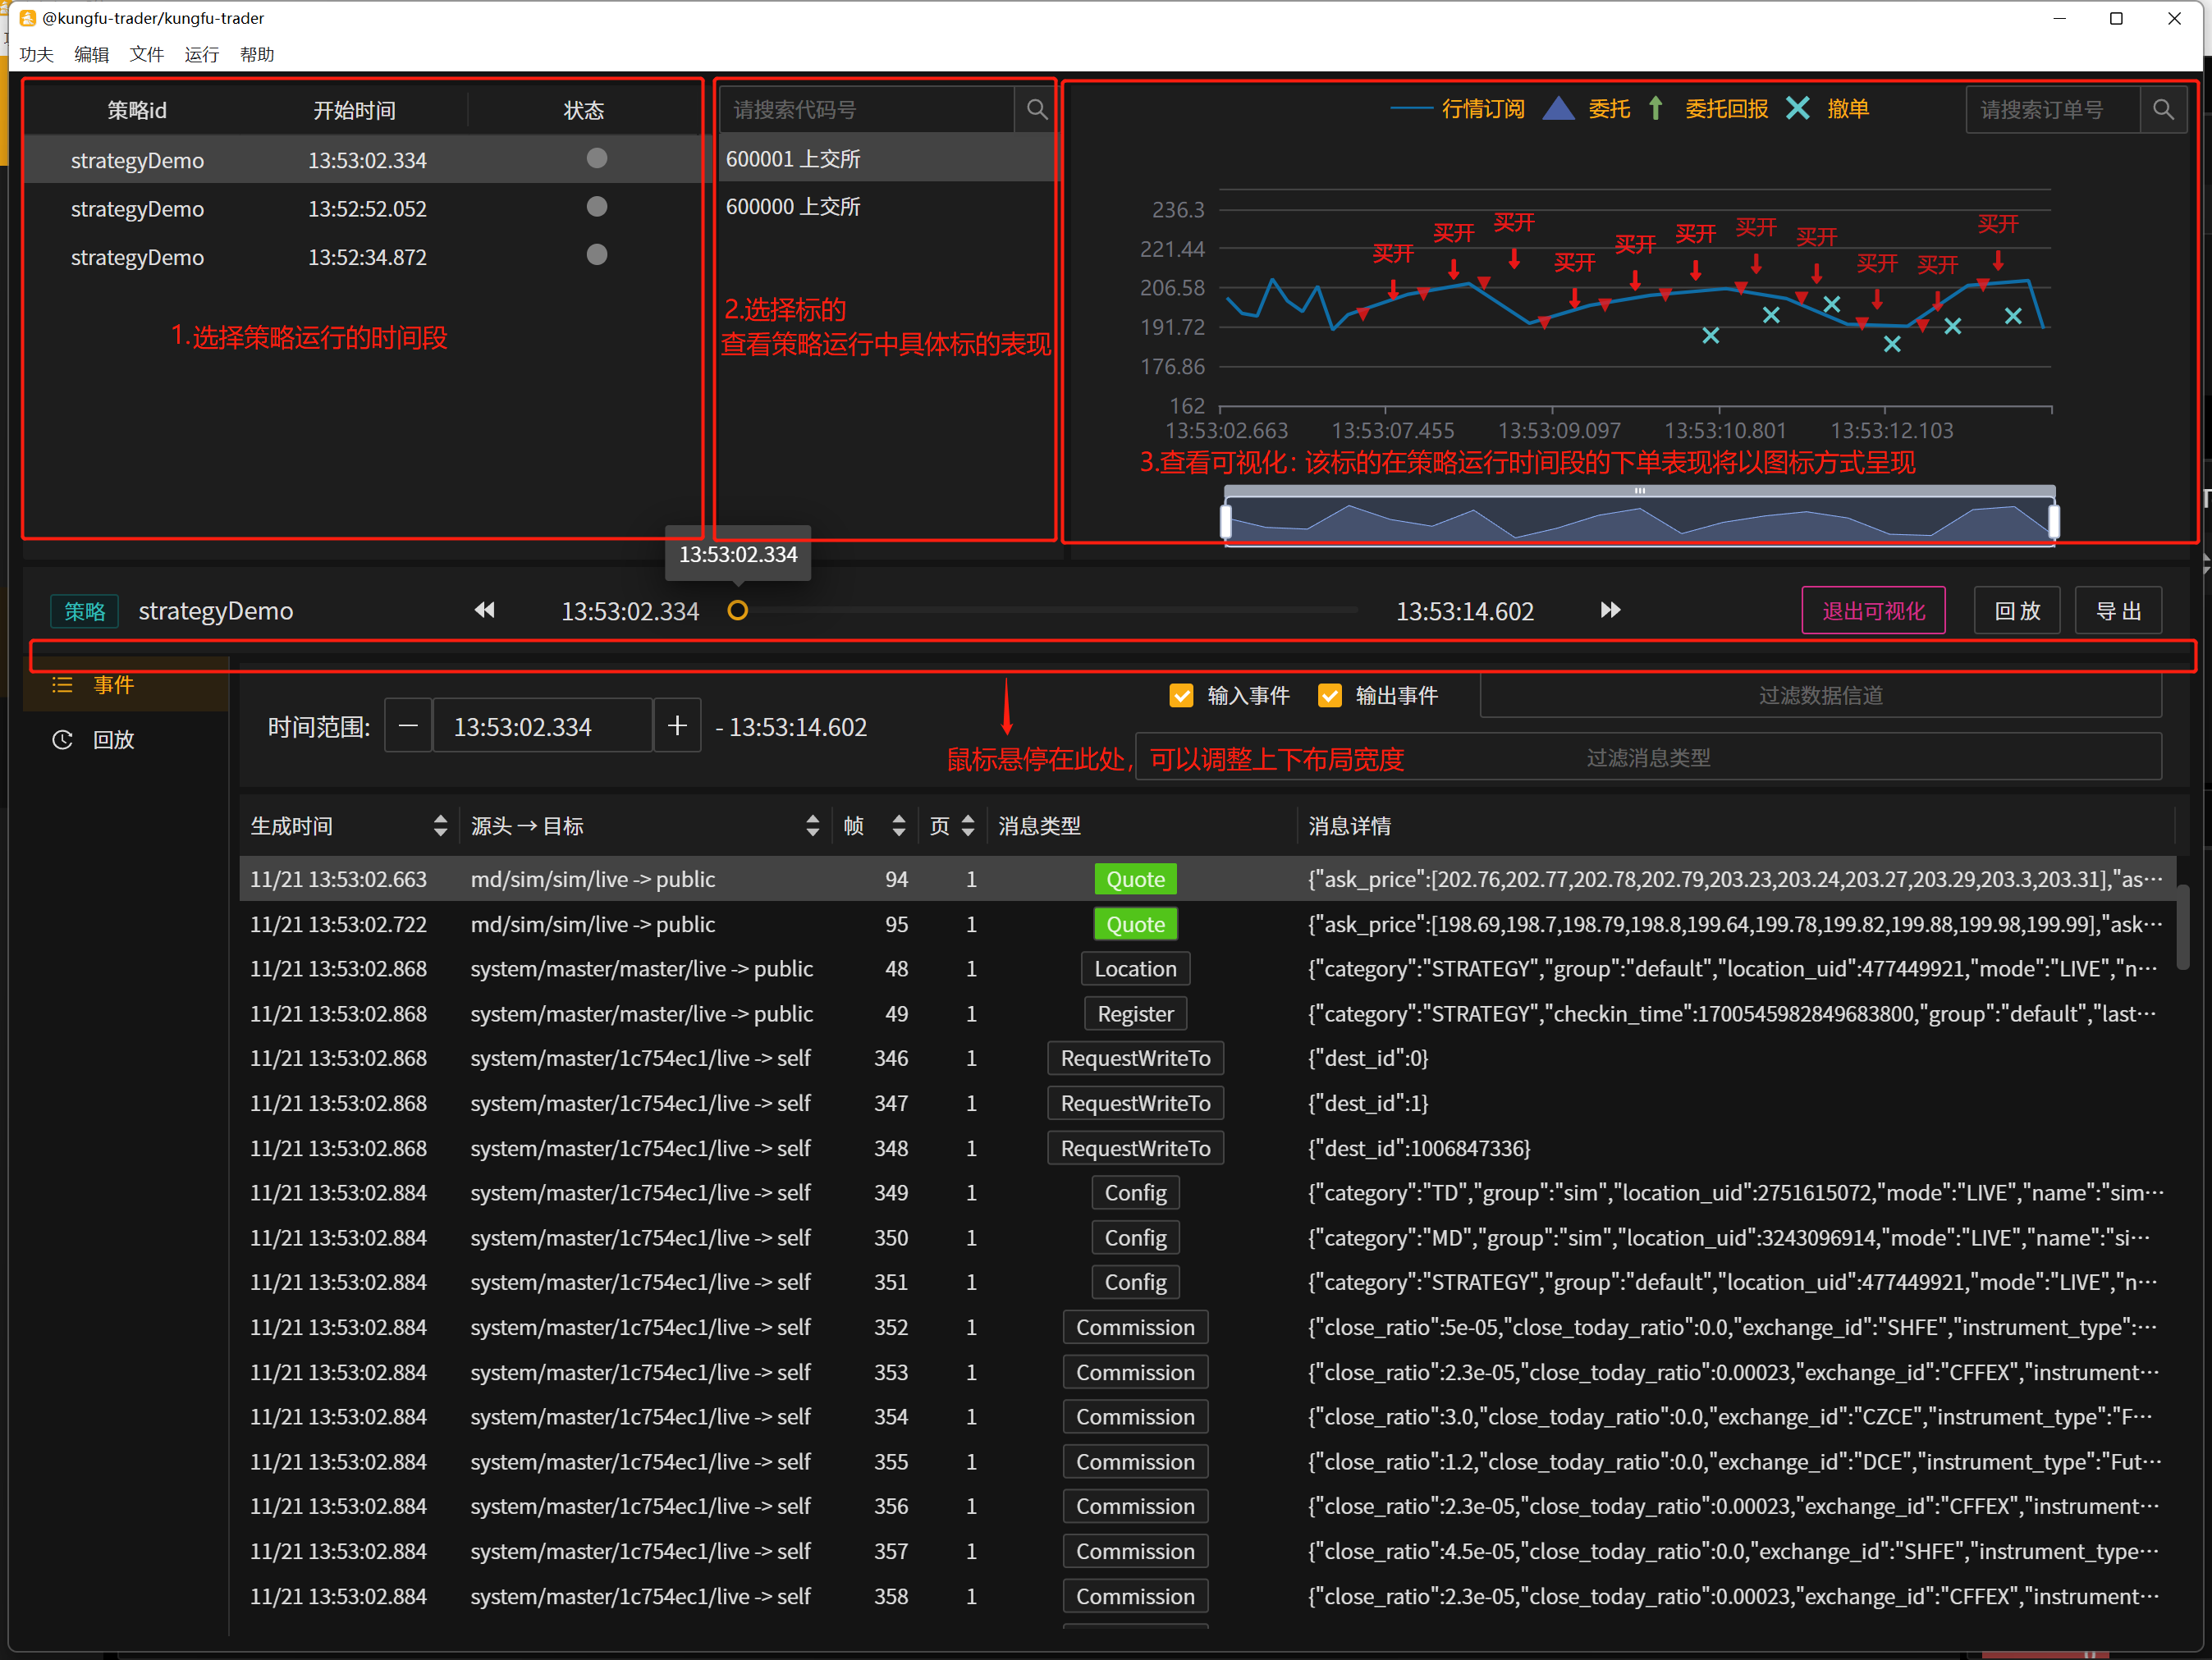Select event row with frame 348
The image size is (2212, 1660).
[1207, 1148]
